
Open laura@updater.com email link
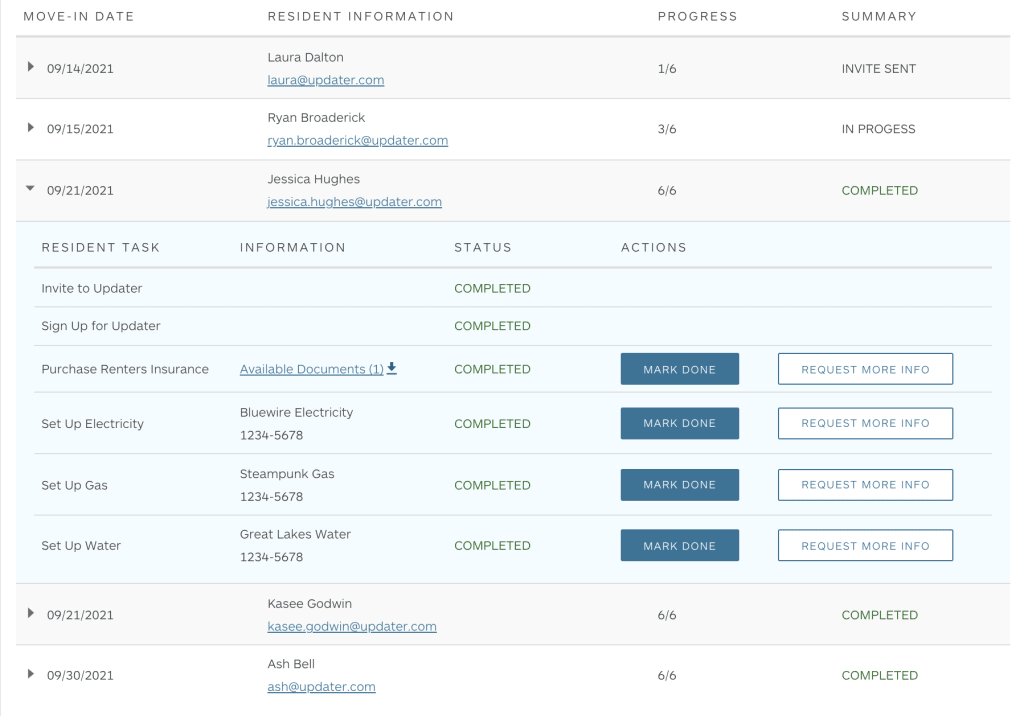325,80
